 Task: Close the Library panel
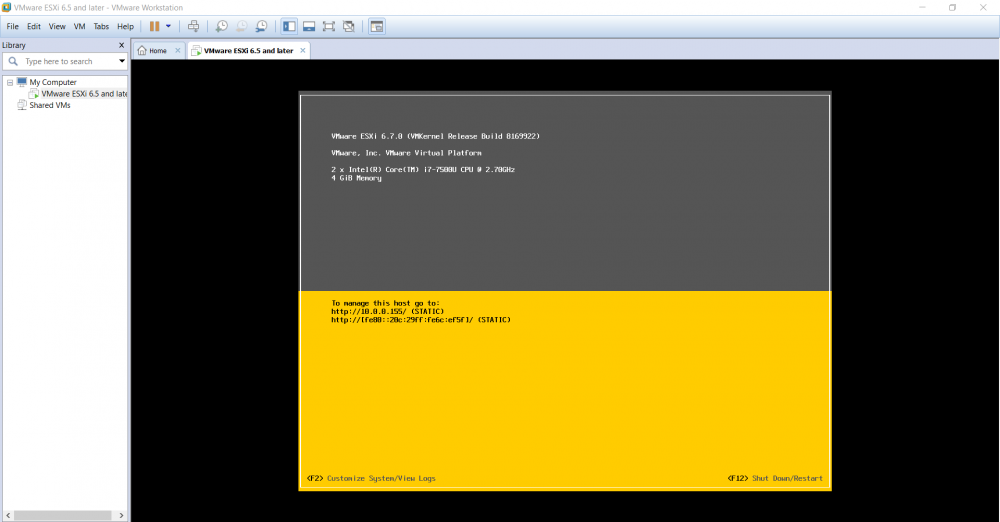point(121,45)
